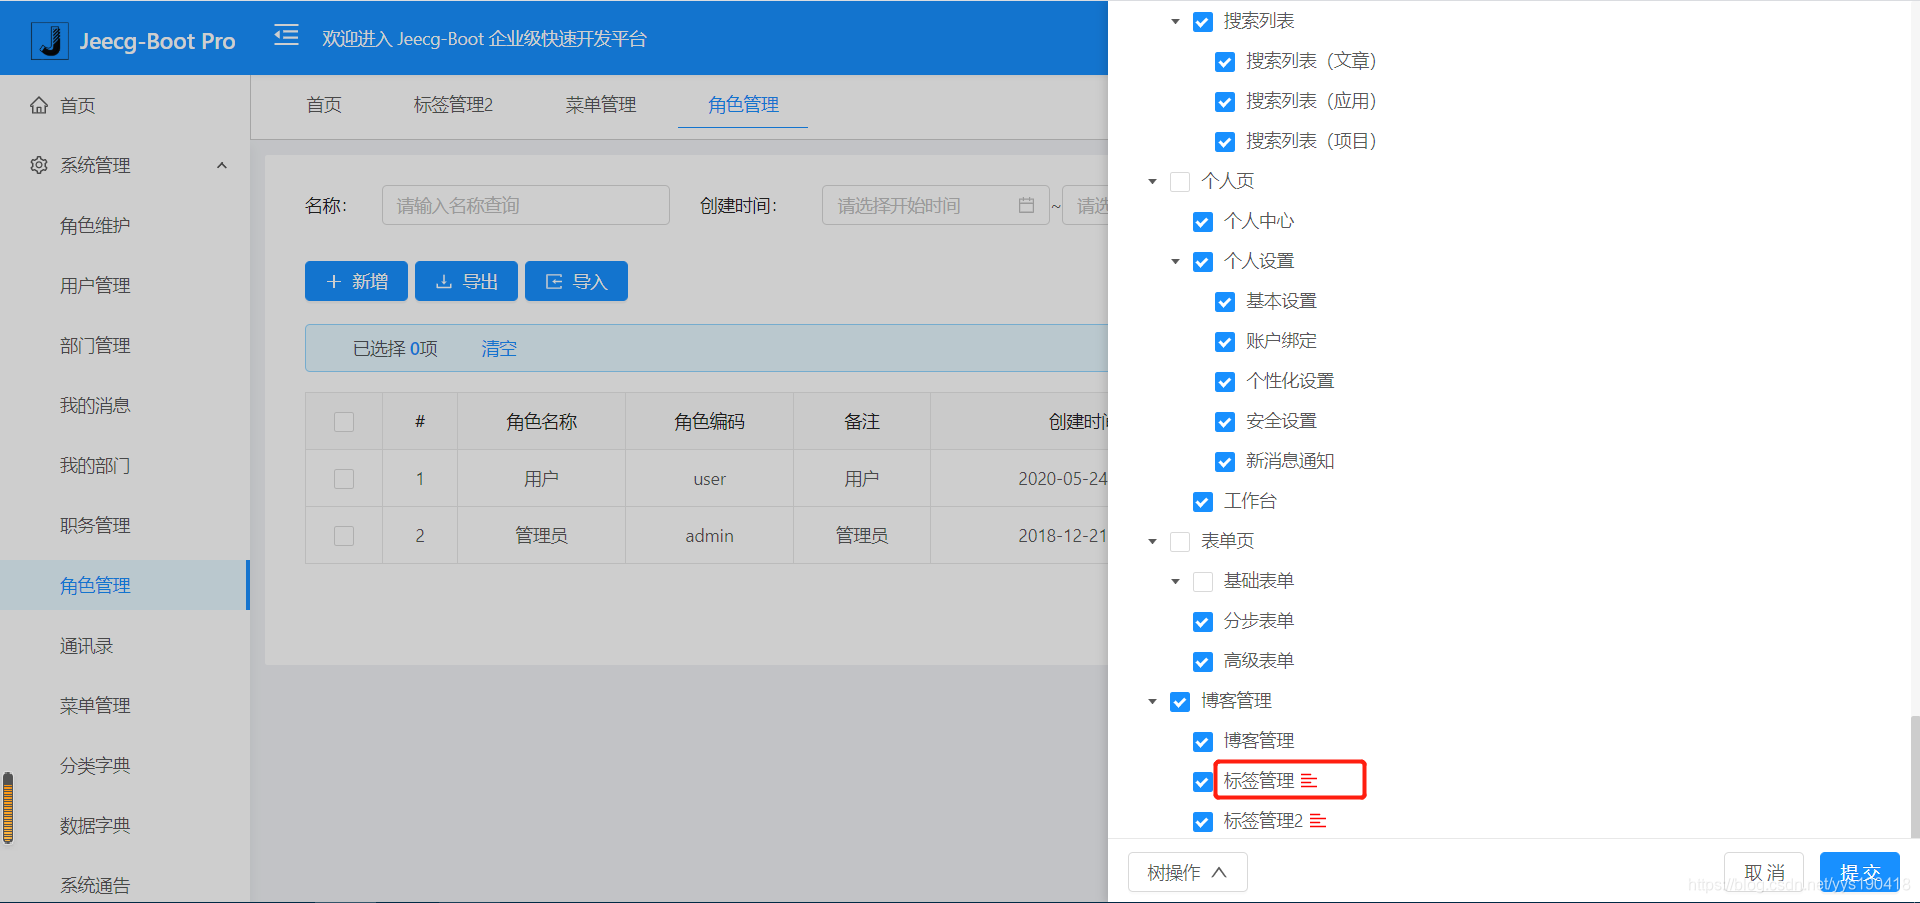Collapse the 搜索列表 tree node
The image size is (1920, 903).
tap(1175, 21)
